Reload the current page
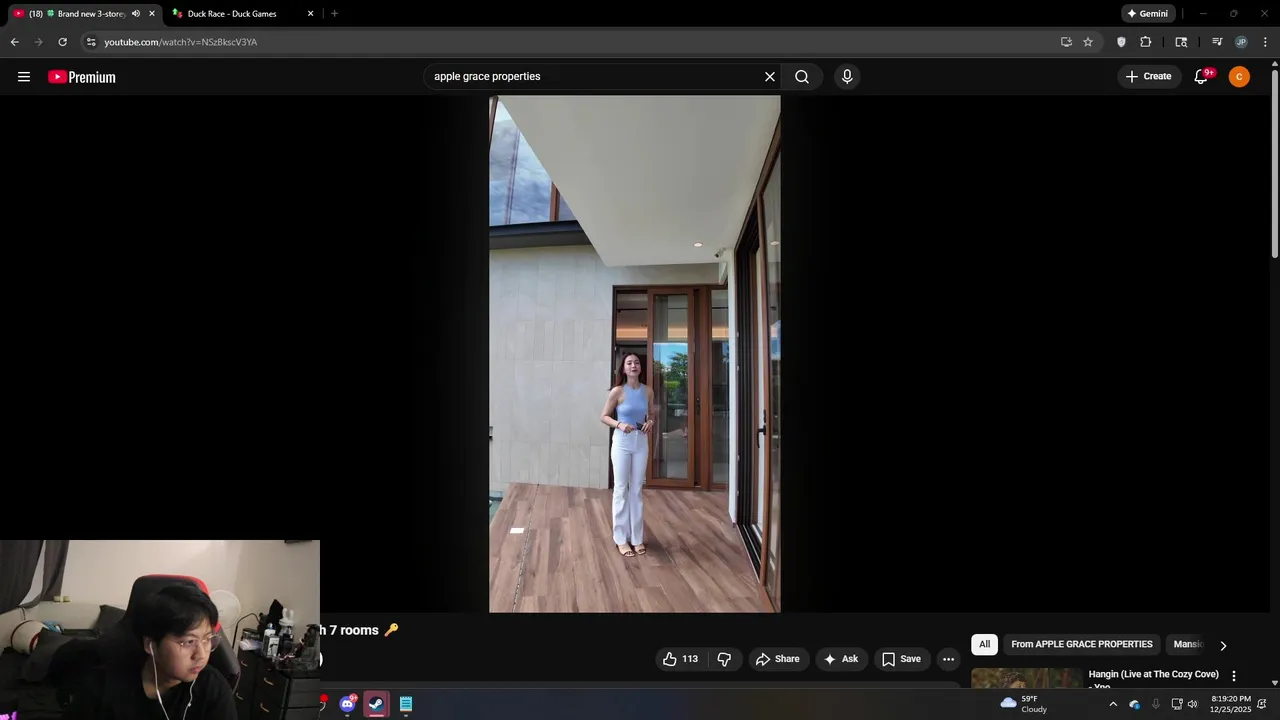Image resolution: width=1280 pixels, height=720 pixels. tap(62, 42)
